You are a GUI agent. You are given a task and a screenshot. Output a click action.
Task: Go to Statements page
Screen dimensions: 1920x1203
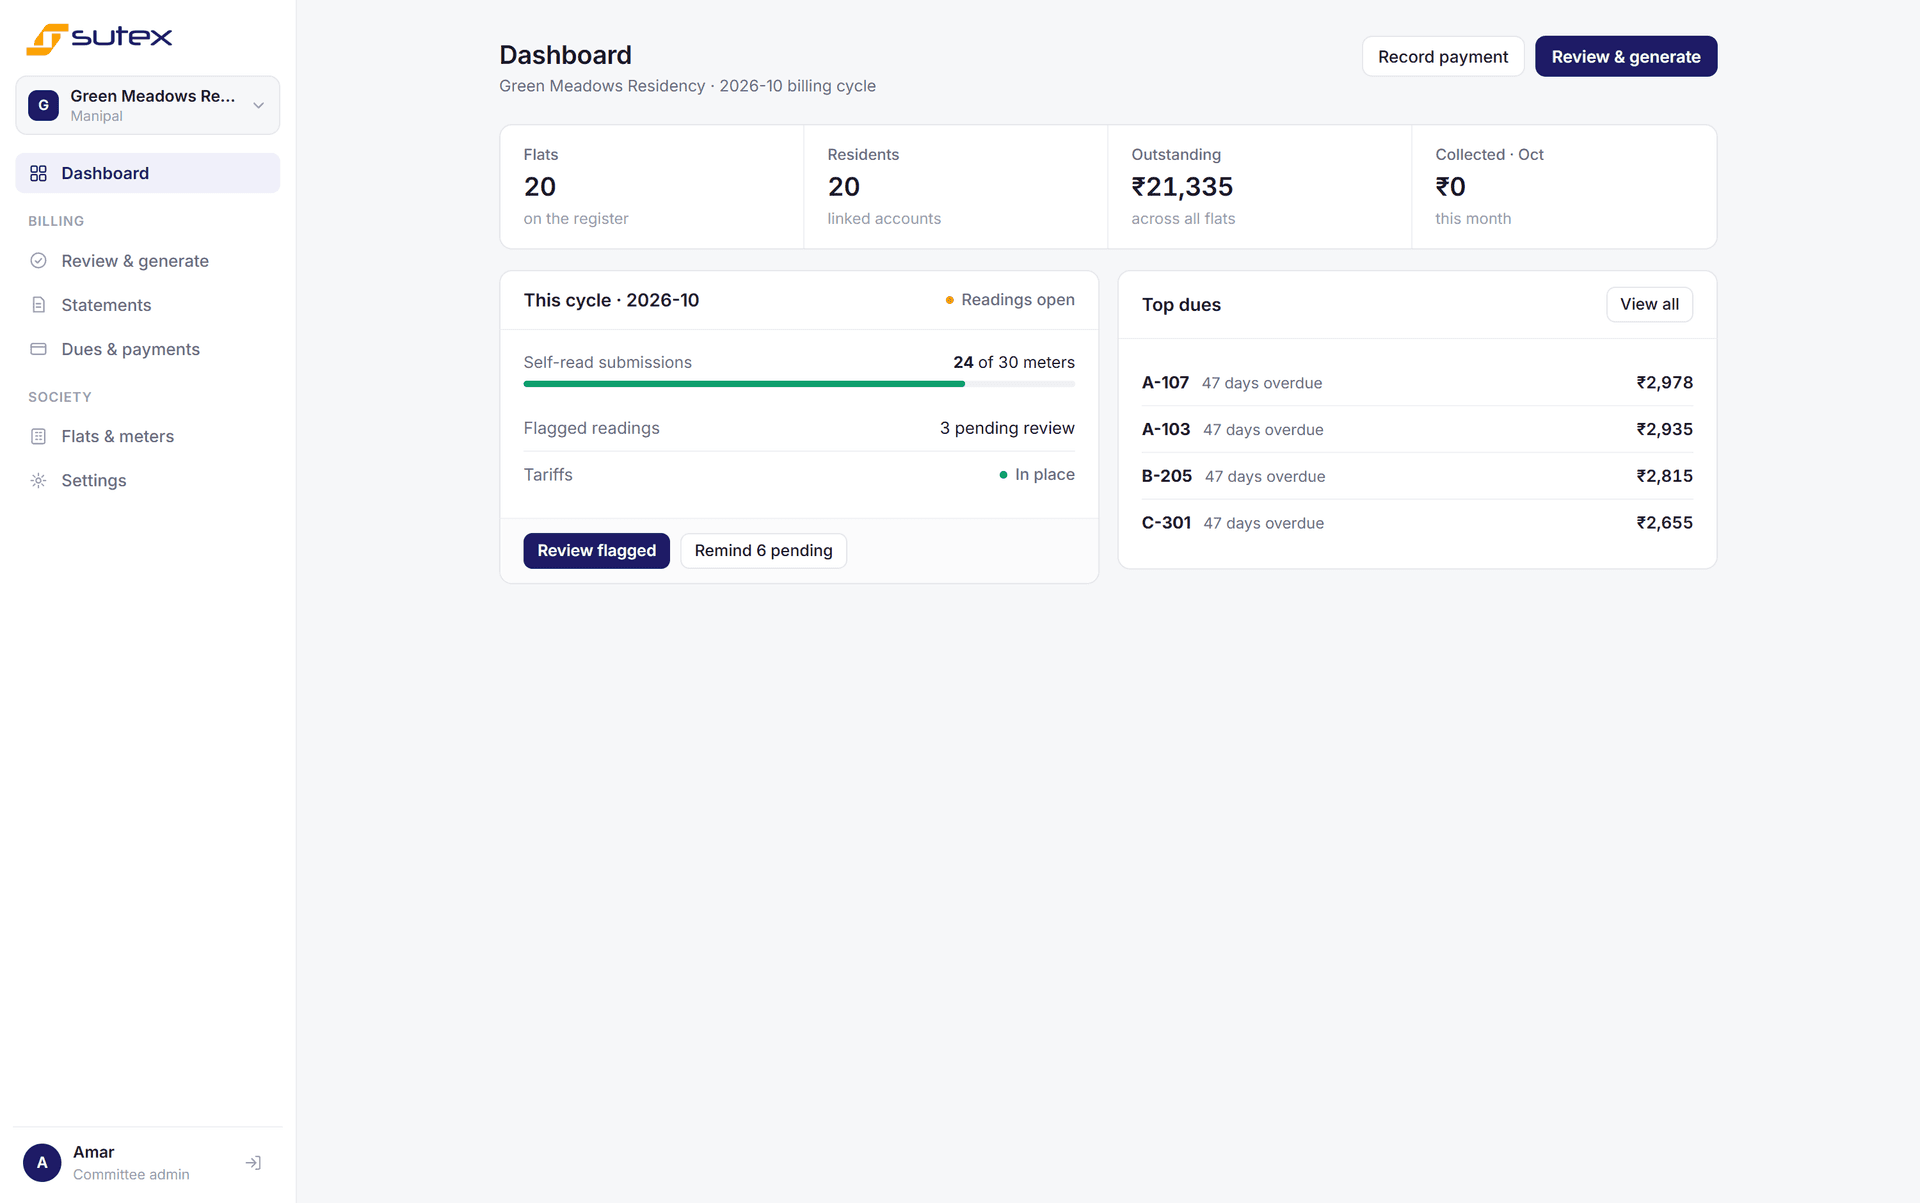(x=148, y=305)
